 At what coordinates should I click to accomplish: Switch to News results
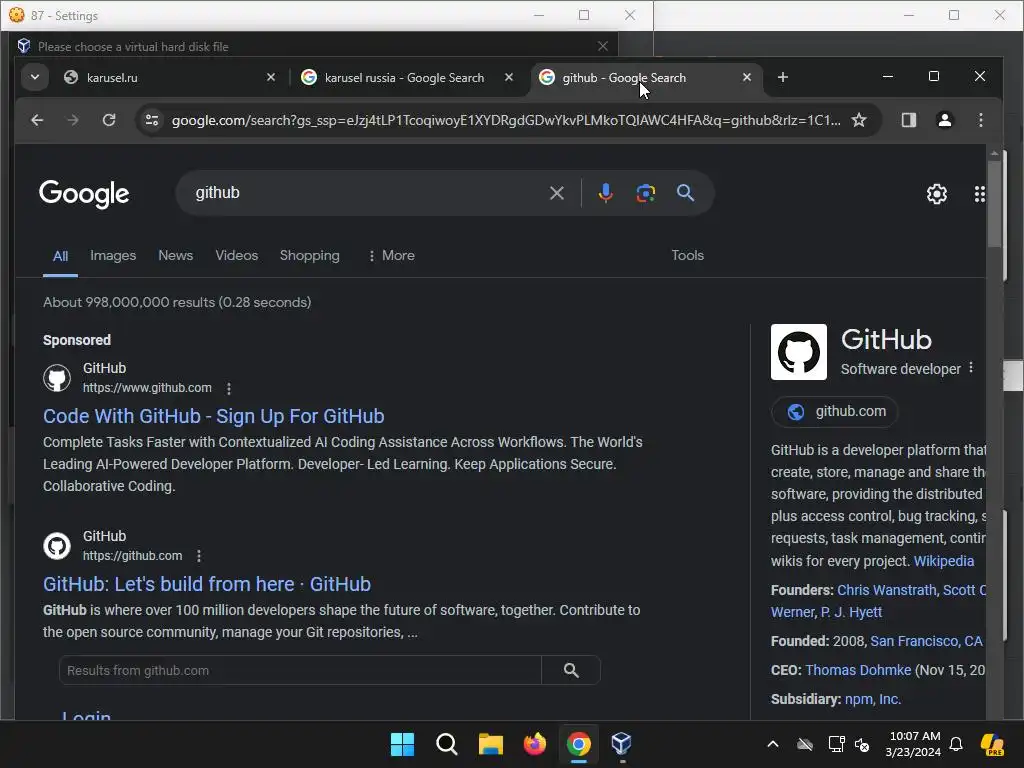coord(176,255)
